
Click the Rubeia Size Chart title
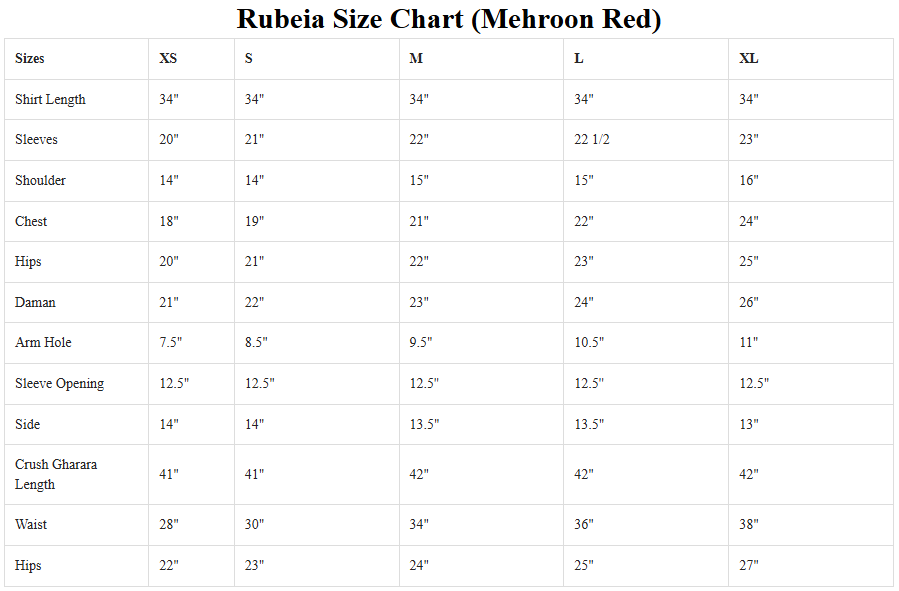449,18
